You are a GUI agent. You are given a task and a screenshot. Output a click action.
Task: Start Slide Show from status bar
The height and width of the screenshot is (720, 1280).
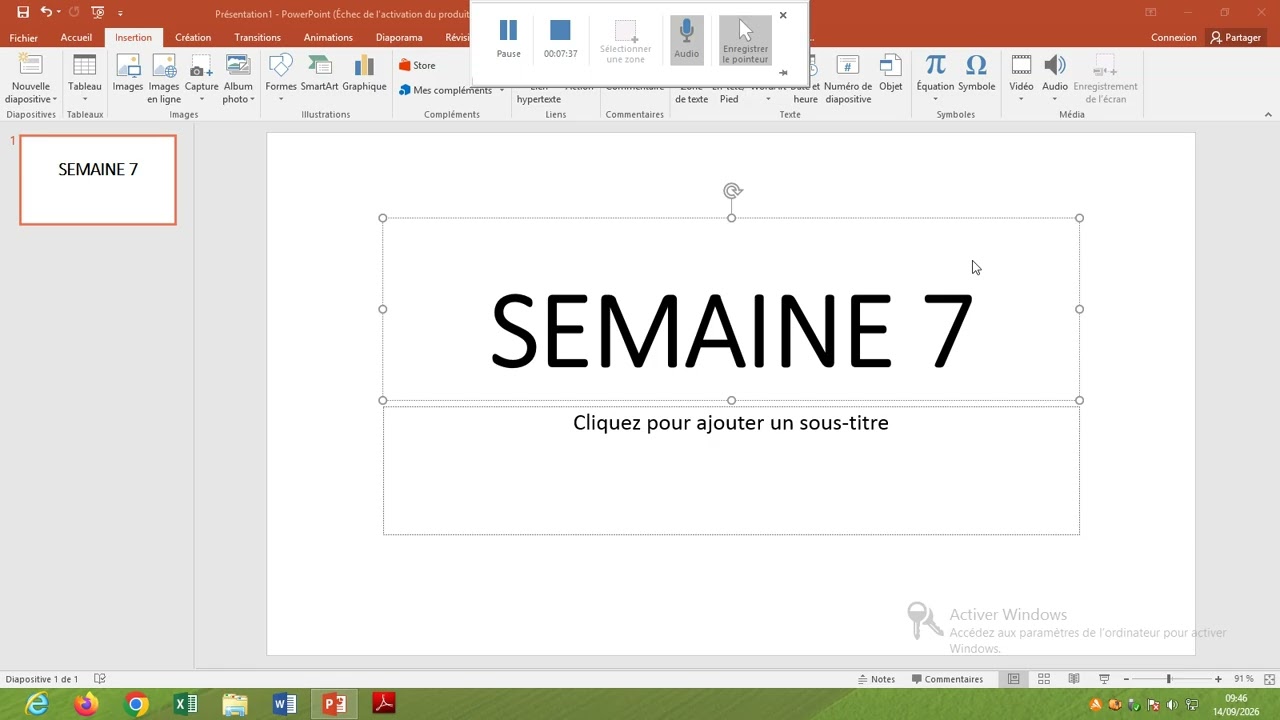(1104, 679)
